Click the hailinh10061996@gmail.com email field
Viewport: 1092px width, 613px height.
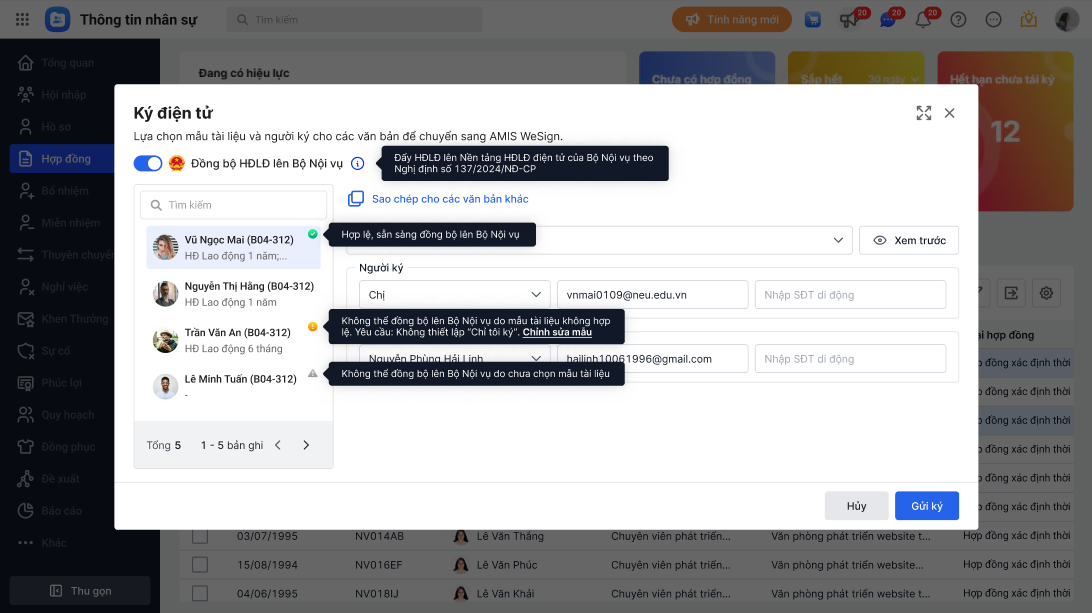pyautogui.click(x=653, y=359)
